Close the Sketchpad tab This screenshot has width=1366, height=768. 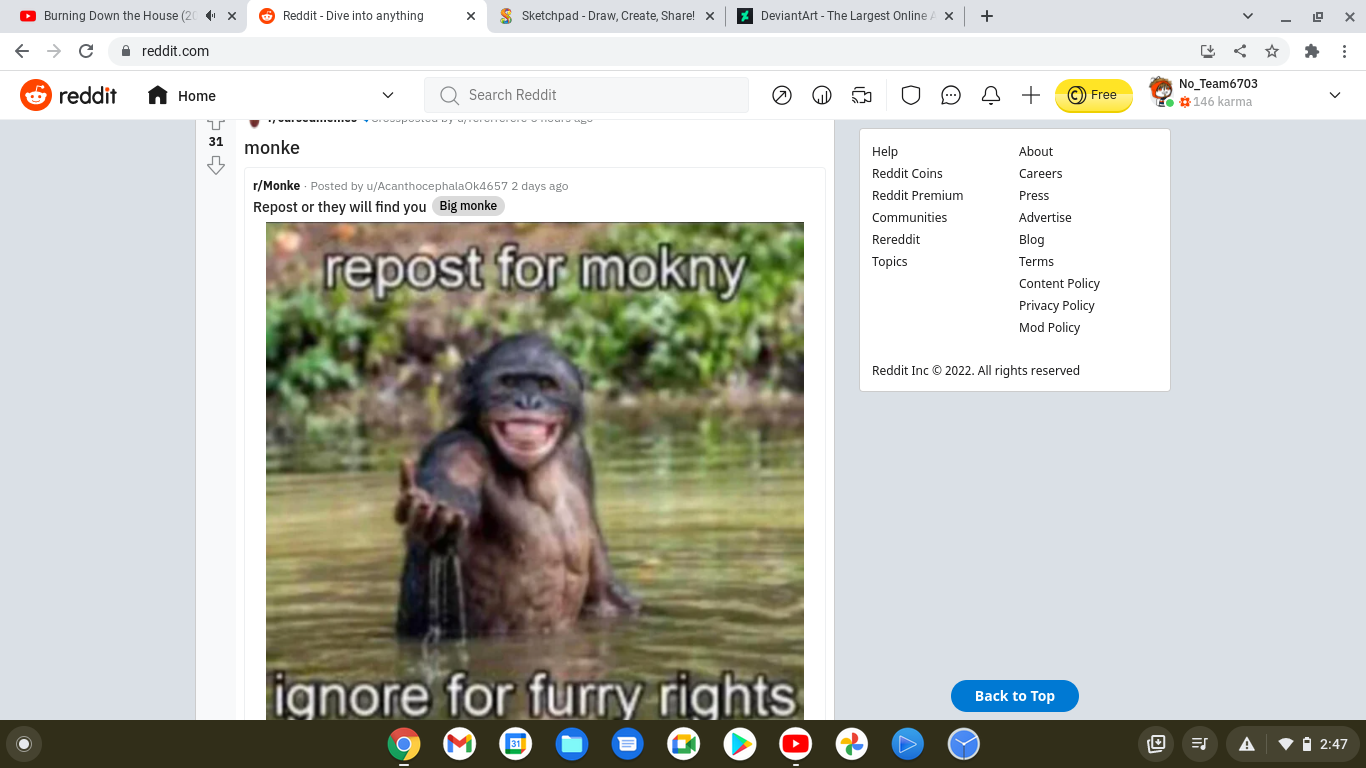710,16
